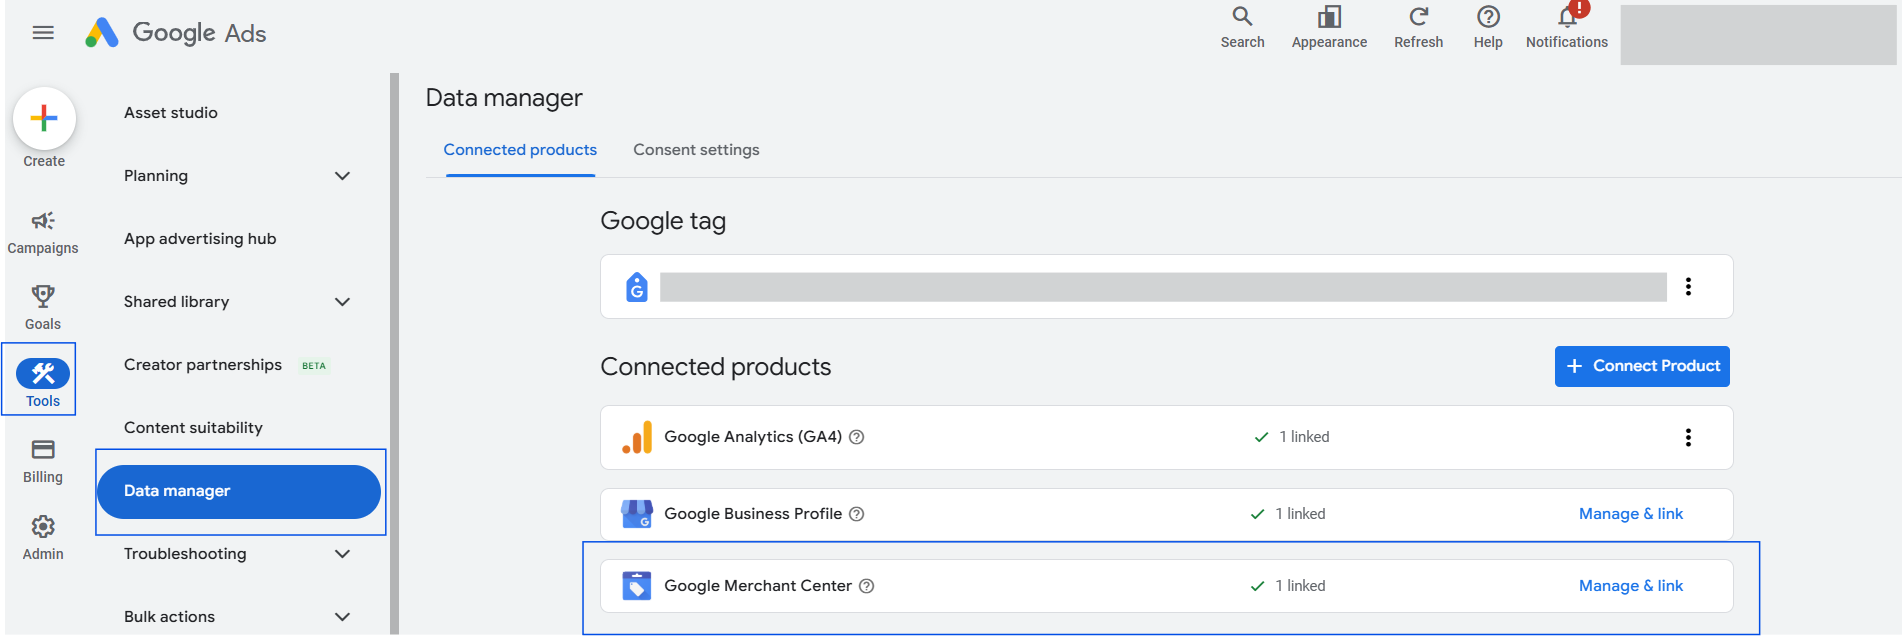Click the Google Merchant Center label
Viewport: 1902px width, 636px height.
coord(758,586)
